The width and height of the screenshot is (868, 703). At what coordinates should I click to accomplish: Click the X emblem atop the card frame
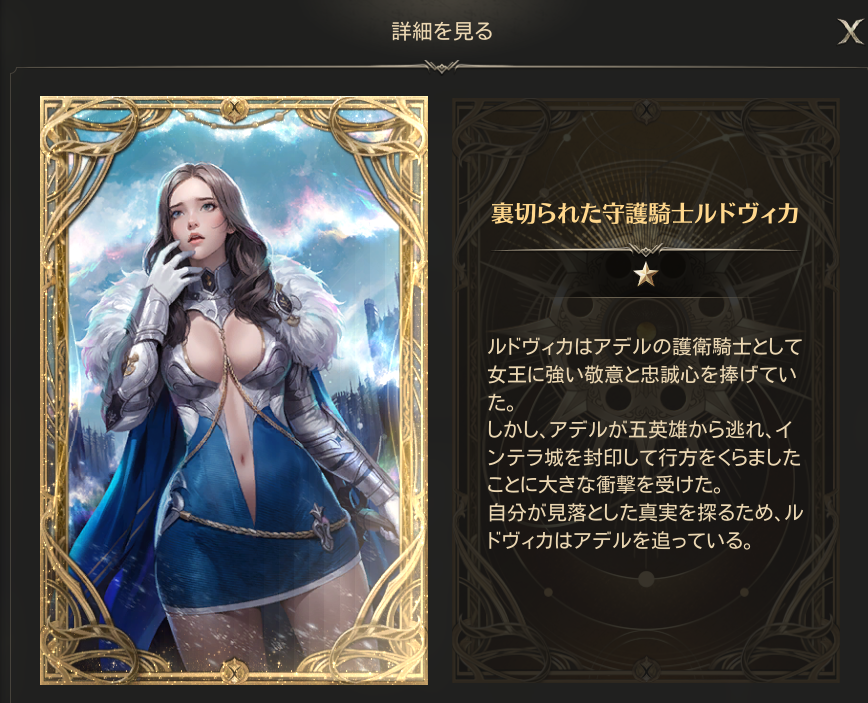click(x=234, y=108)
